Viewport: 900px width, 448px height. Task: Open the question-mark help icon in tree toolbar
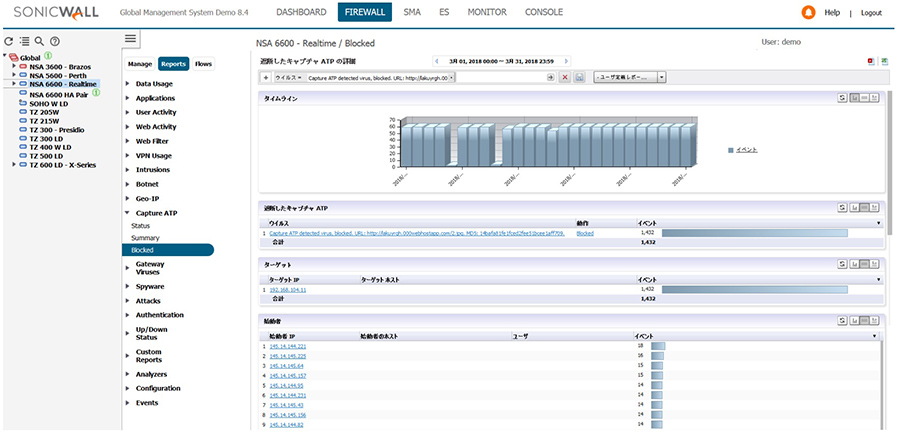click(x=55, y=41)
